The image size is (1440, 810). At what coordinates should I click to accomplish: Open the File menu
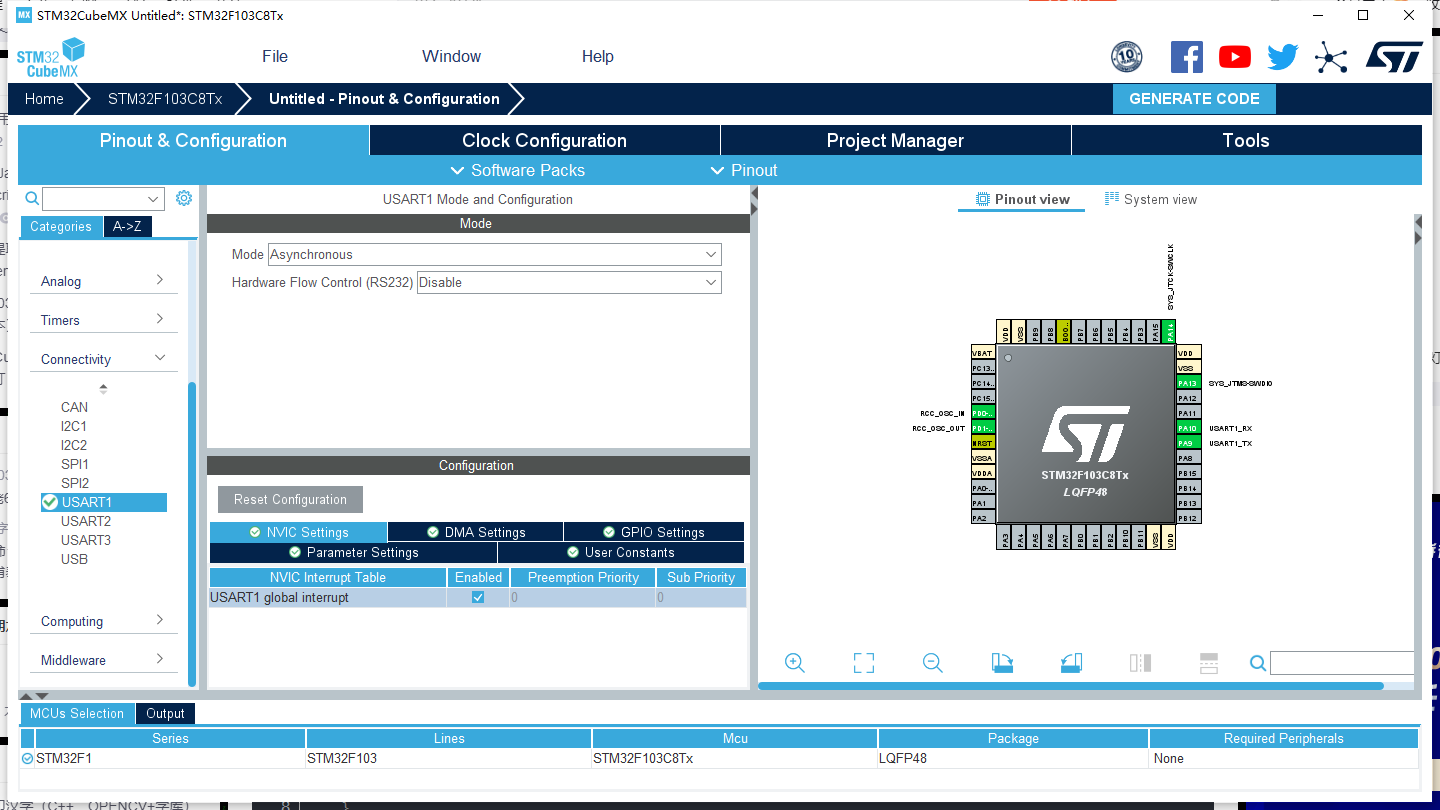(275, 57)
